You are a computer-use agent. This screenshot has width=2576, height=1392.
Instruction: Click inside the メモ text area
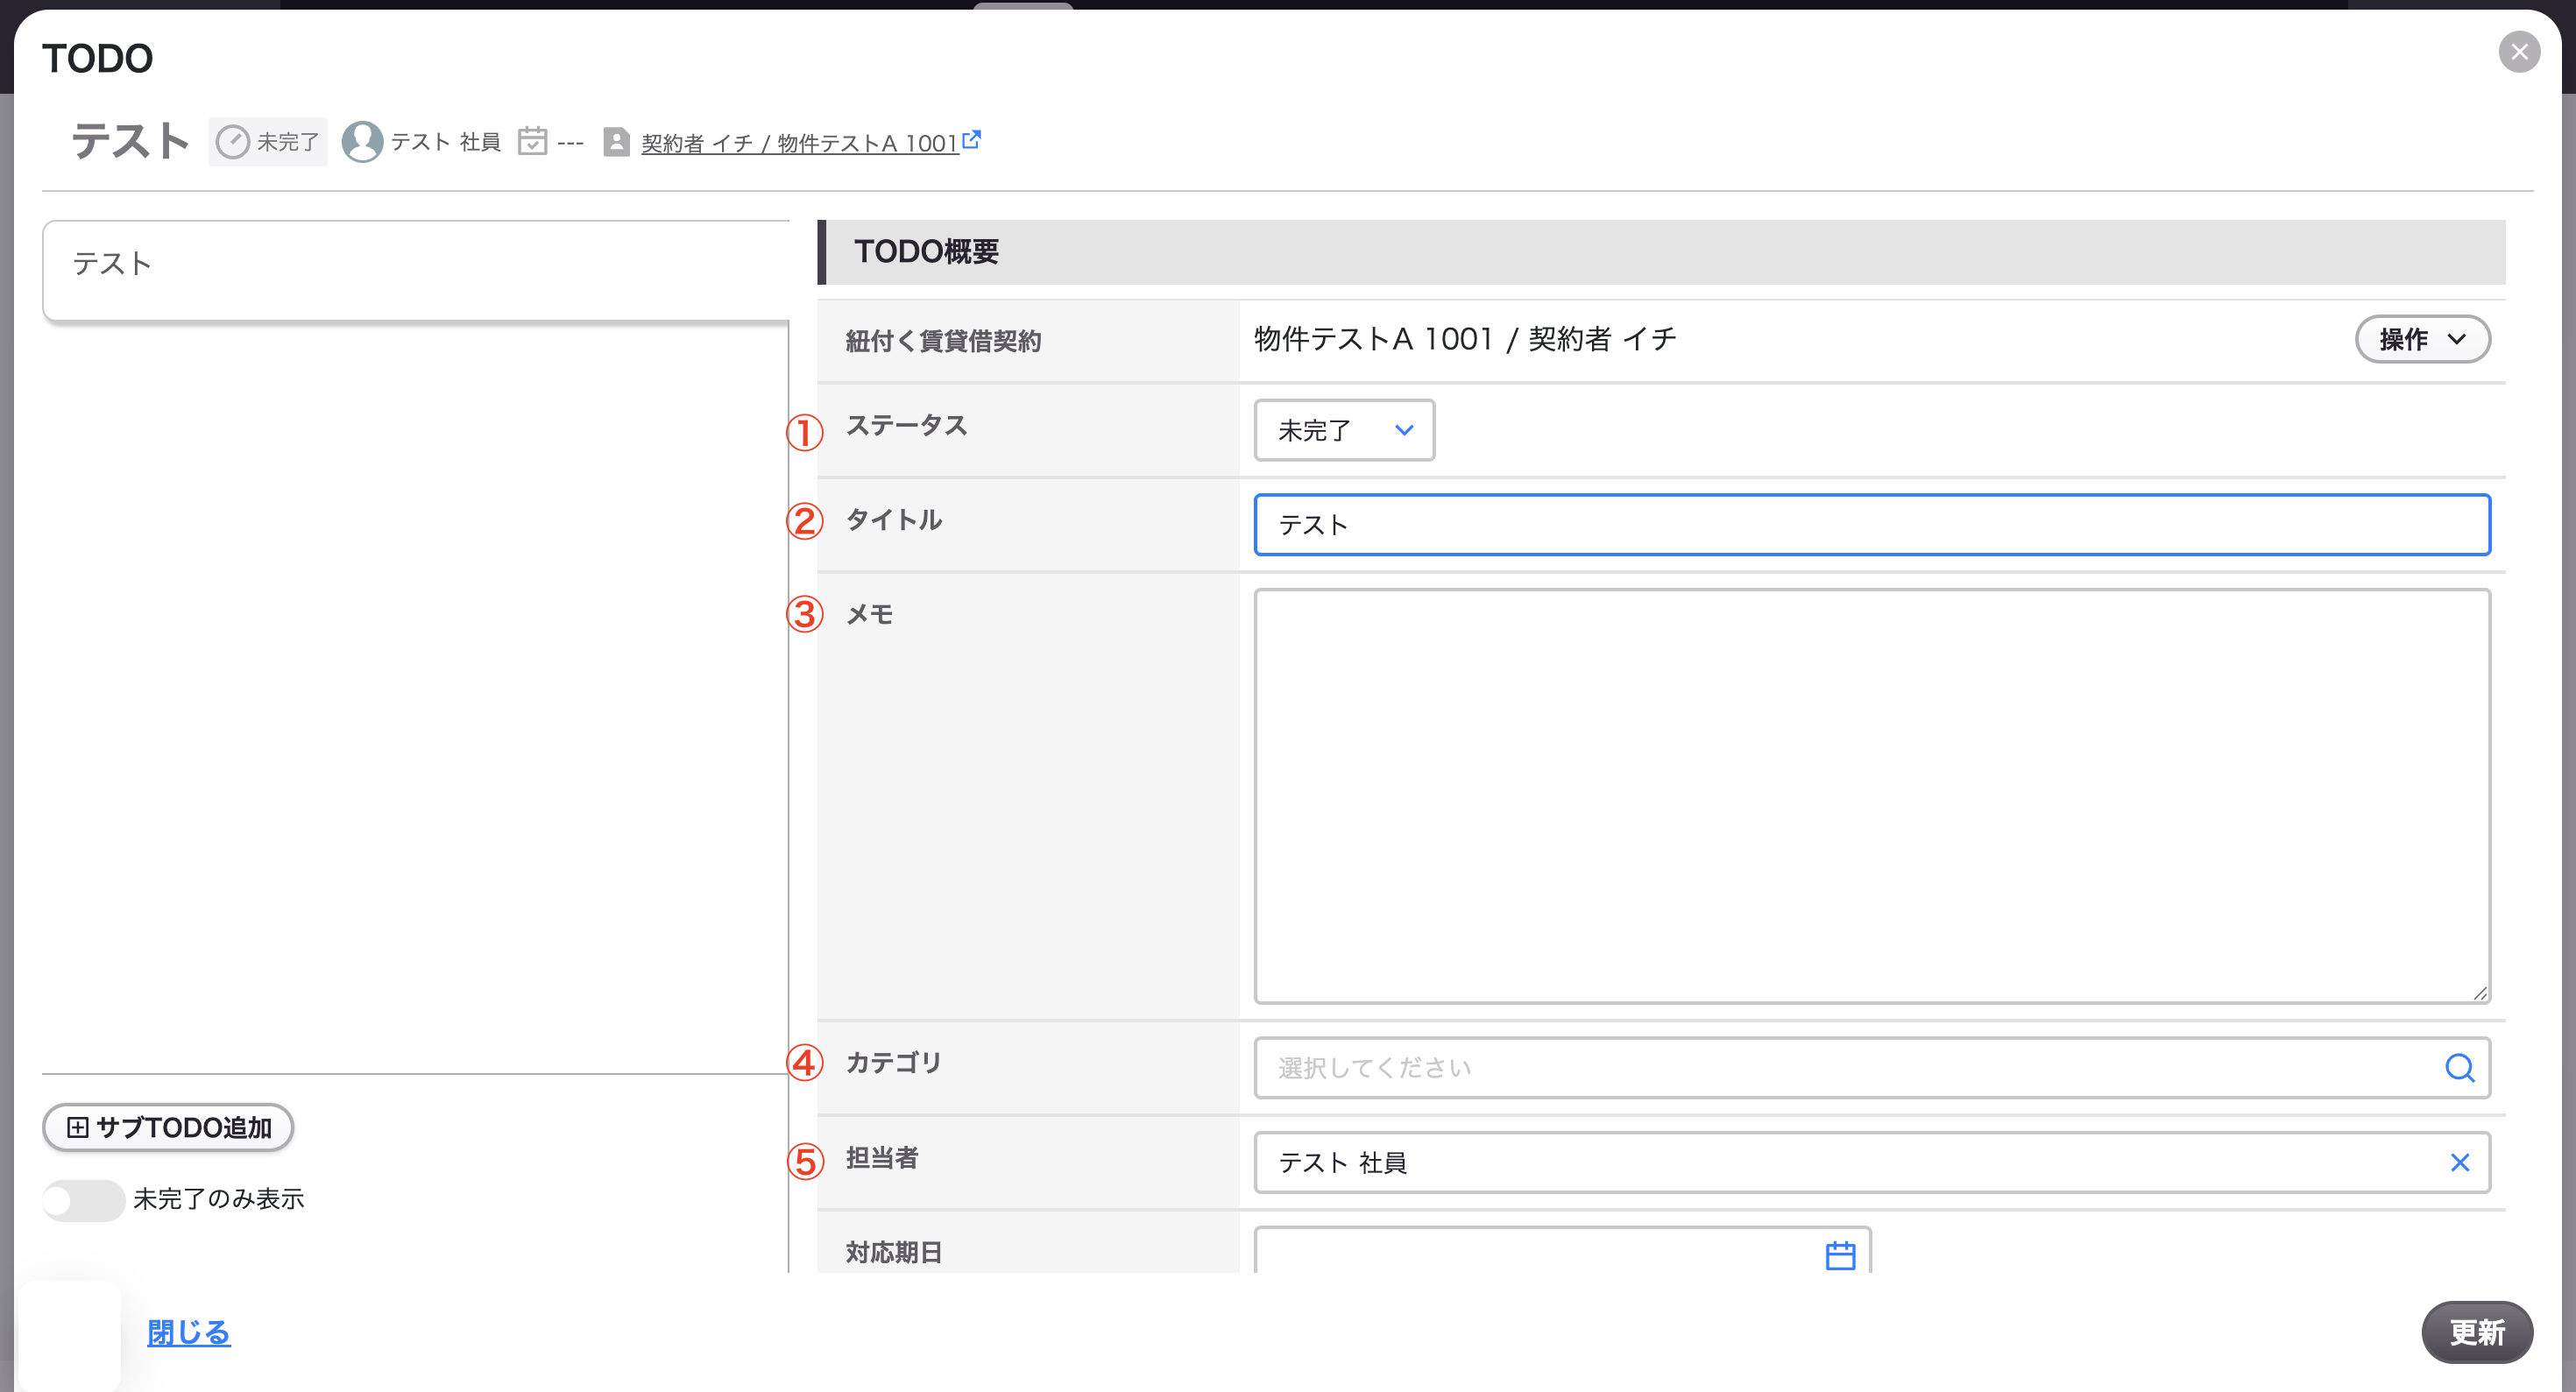(1871, 796)
